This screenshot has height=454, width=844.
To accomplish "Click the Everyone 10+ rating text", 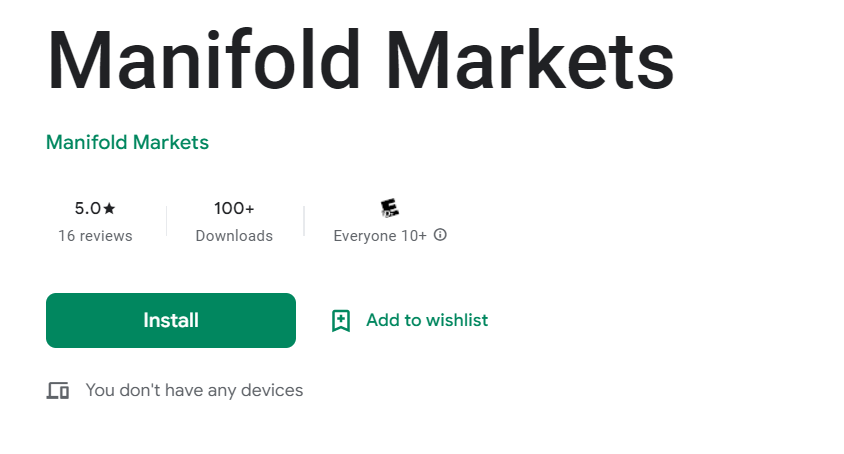I will (380, 236).
